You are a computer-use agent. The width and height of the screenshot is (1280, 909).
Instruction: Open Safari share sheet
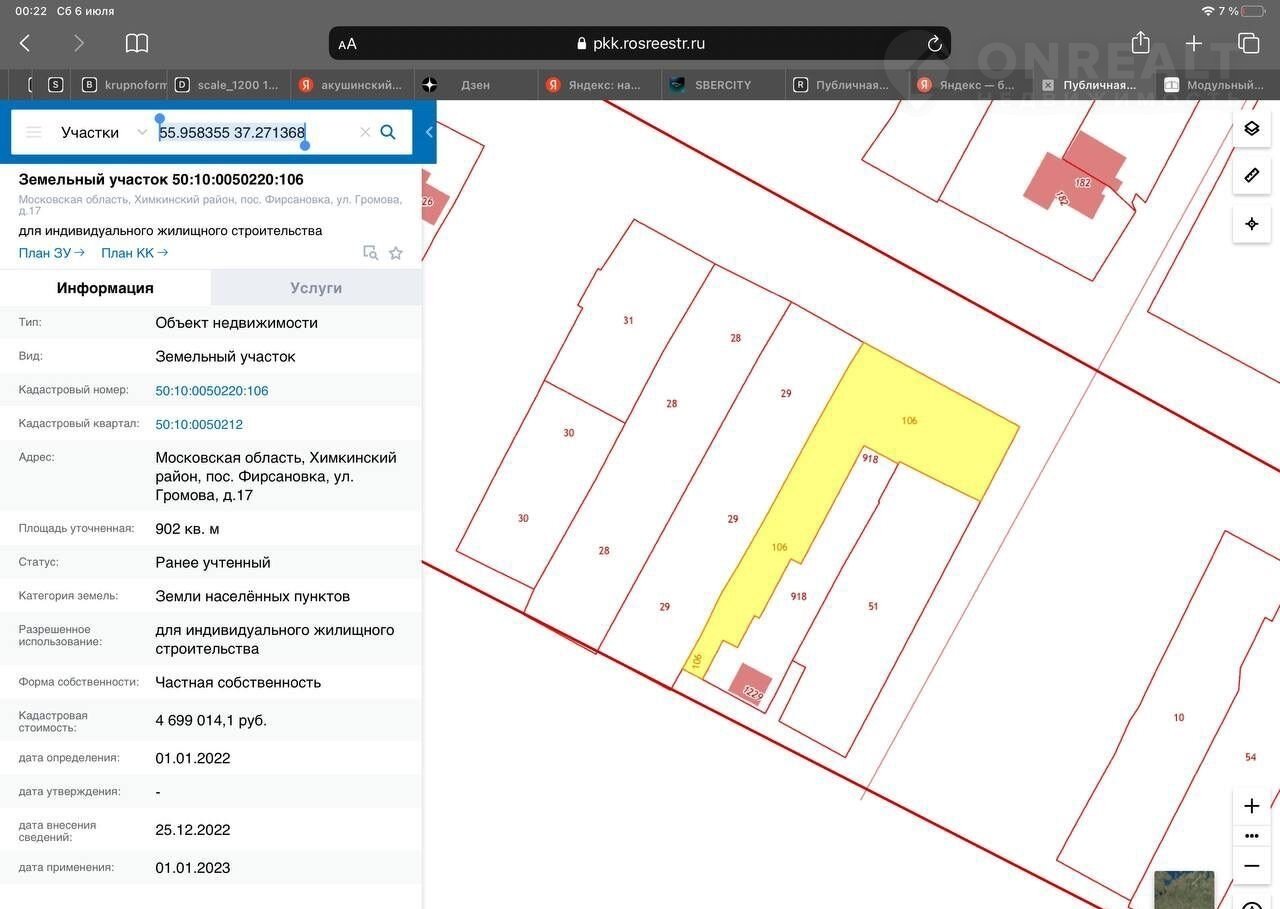(1140, 43)
